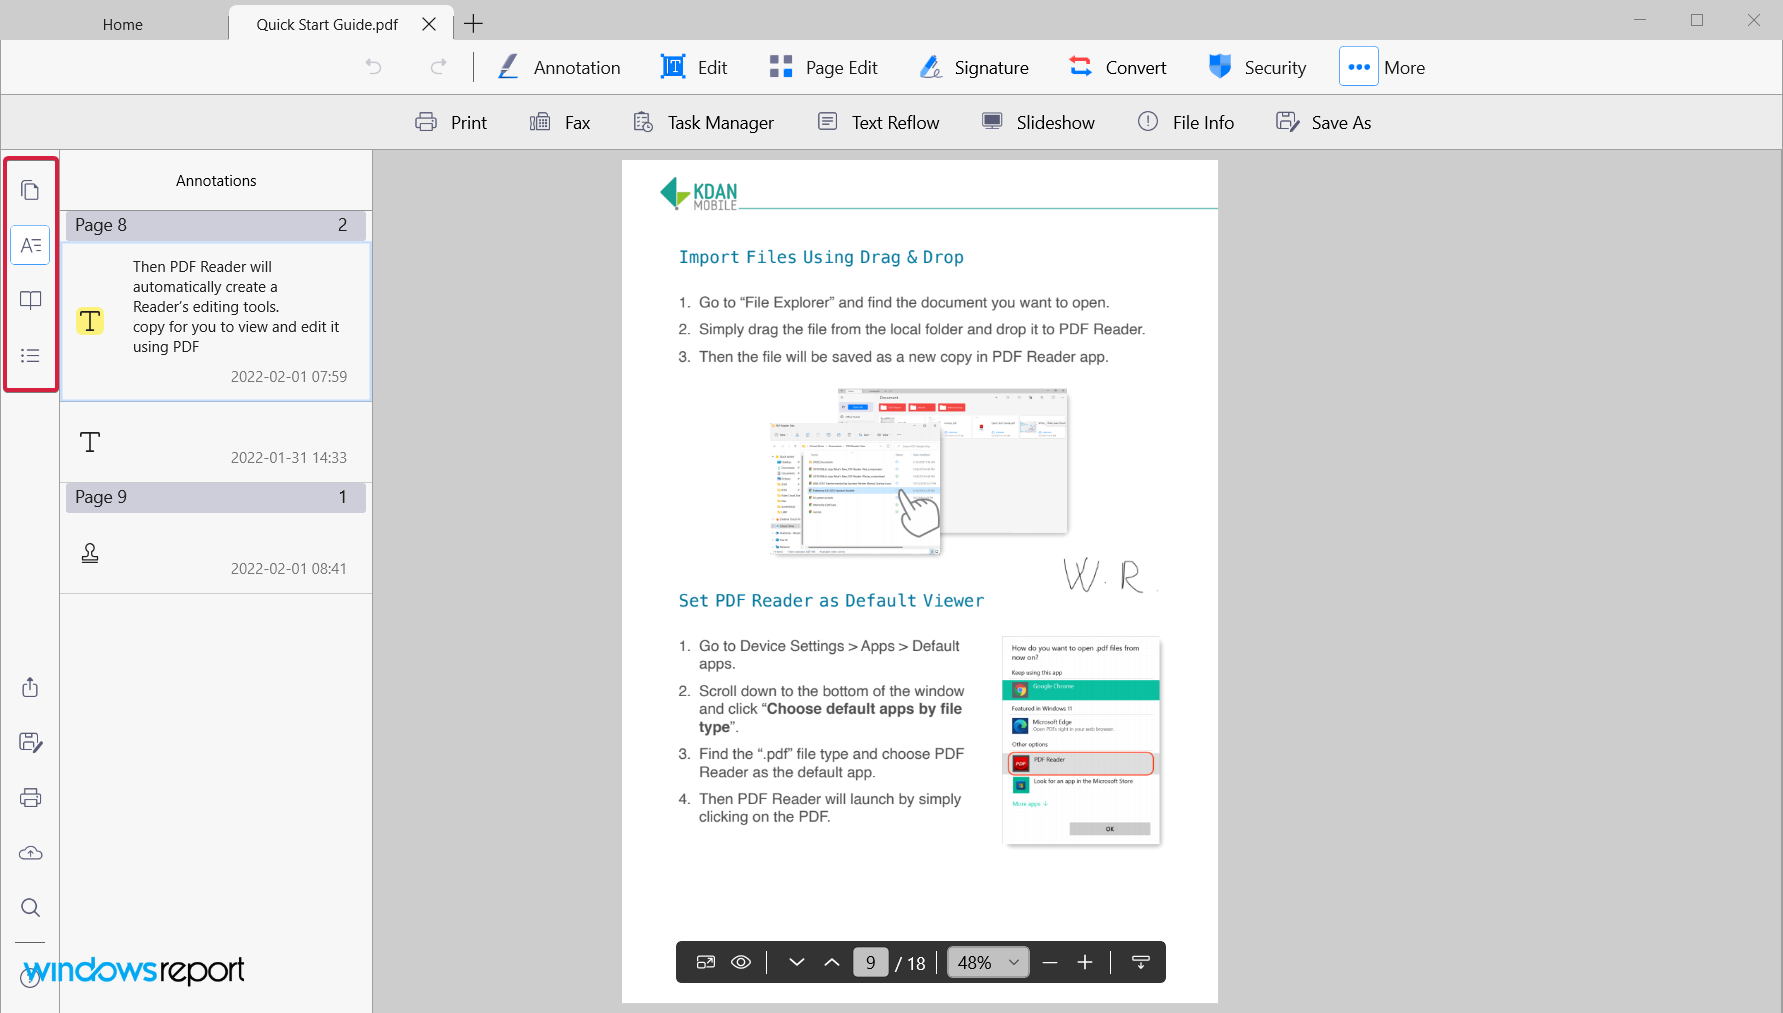Open the Annotation tools

click(559, 67)
